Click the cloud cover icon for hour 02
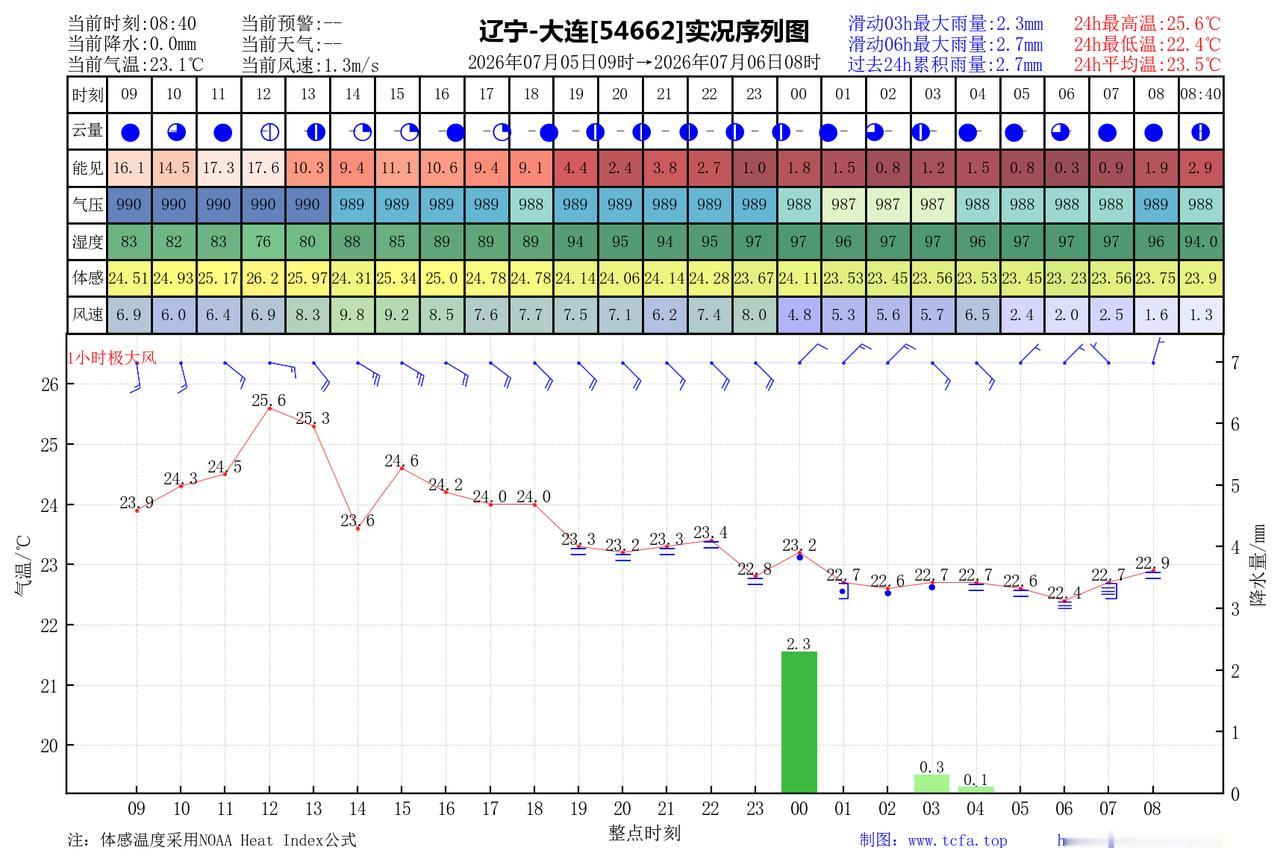1280x862 pixels. coord(873,132)
